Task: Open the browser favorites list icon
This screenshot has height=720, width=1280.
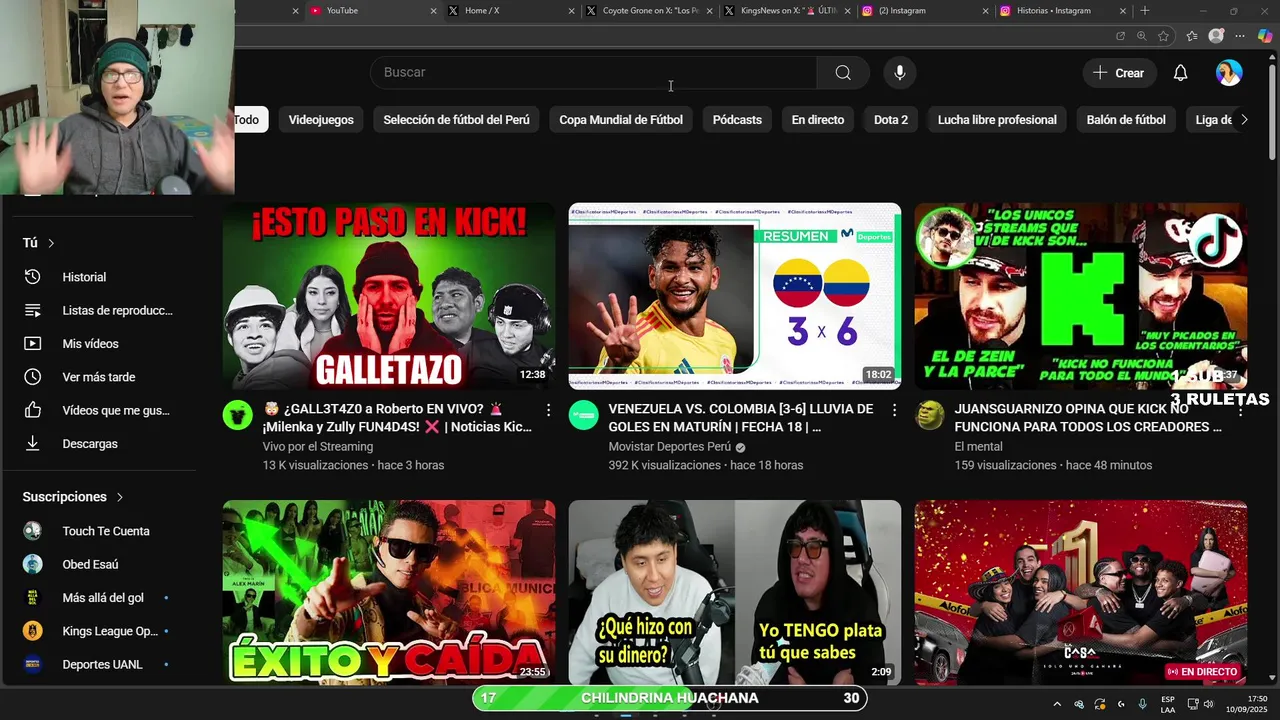Action: point(1192,36)
